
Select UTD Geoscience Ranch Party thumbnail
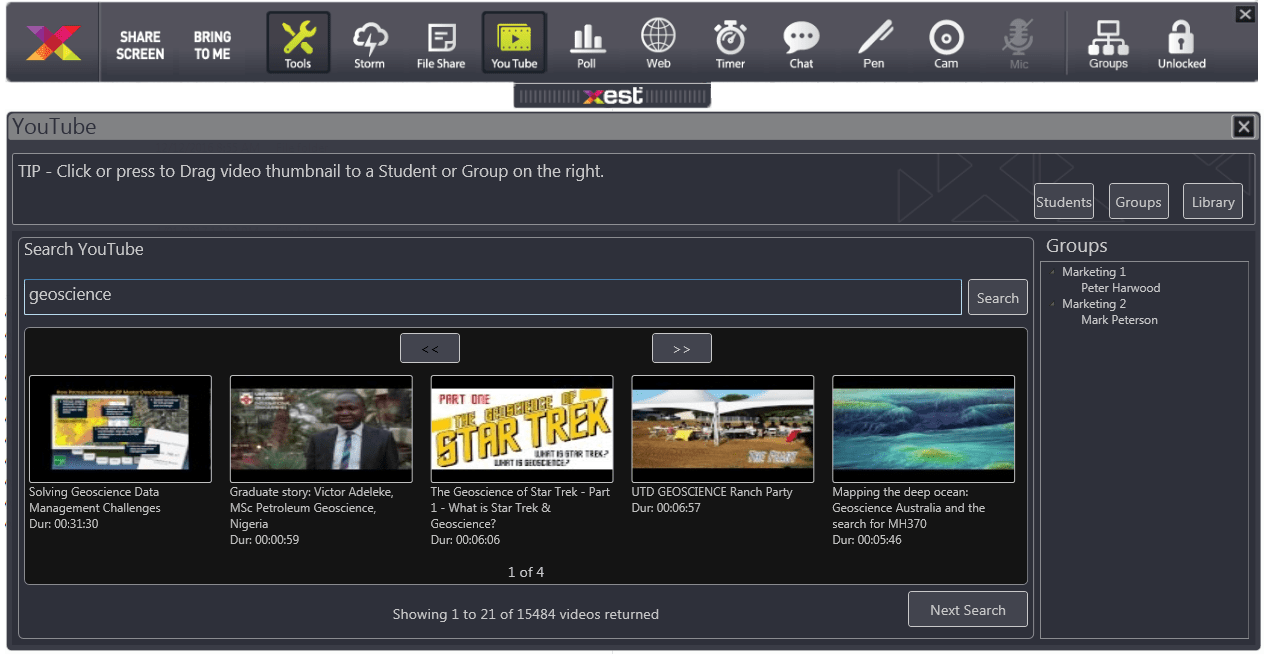click(723, 429)
